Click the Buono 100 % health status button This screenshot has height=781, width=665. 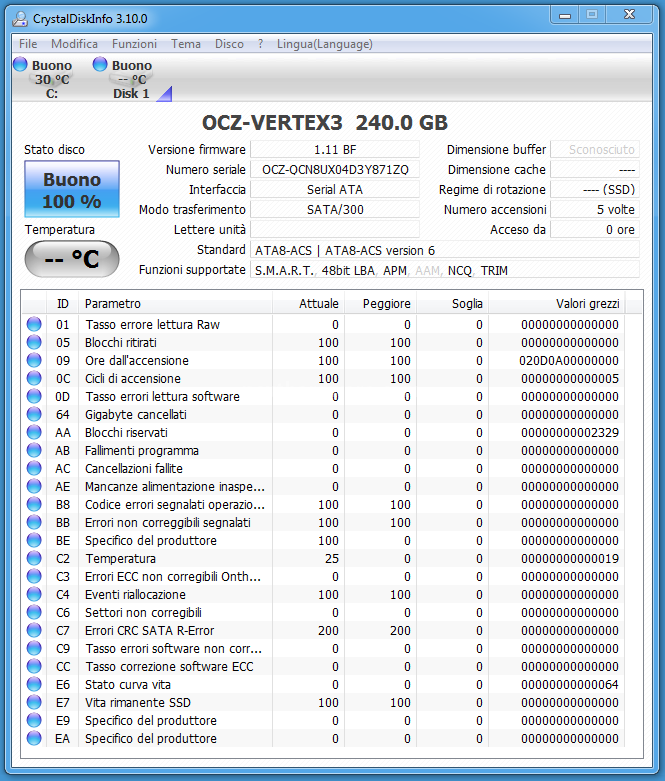pos(72,189)
